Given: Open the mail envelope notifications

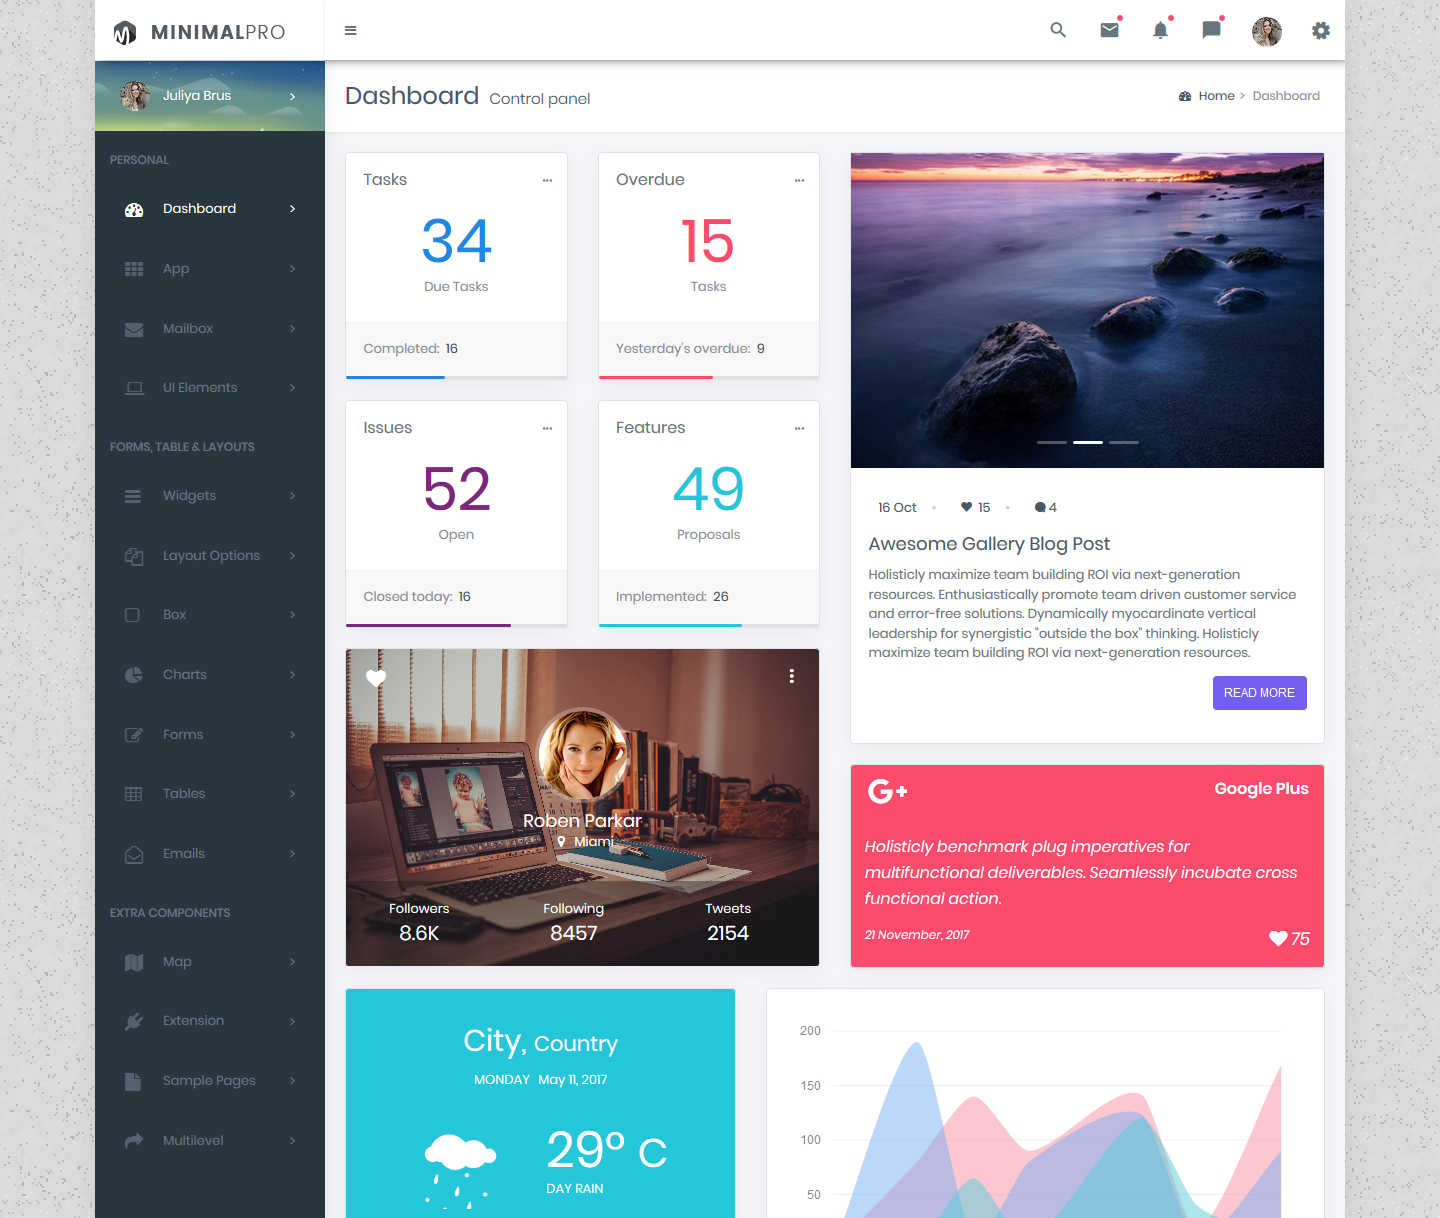Looking at the screenshot, I should click(1110, 30).
